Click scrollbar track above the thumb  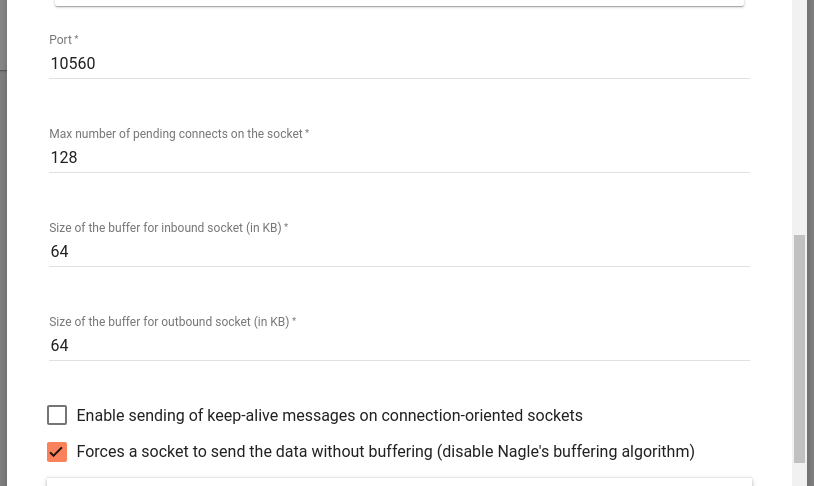pos(799,117)
